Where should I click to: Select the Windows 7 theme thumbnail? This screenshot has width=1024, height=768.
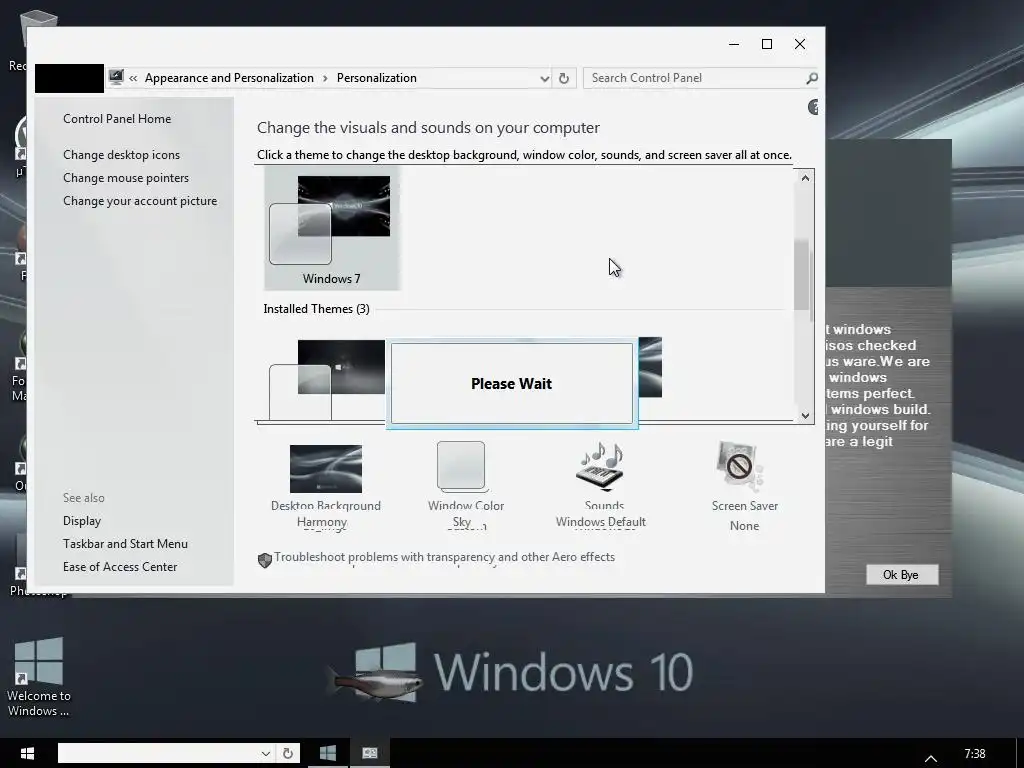tap(332, 228)
